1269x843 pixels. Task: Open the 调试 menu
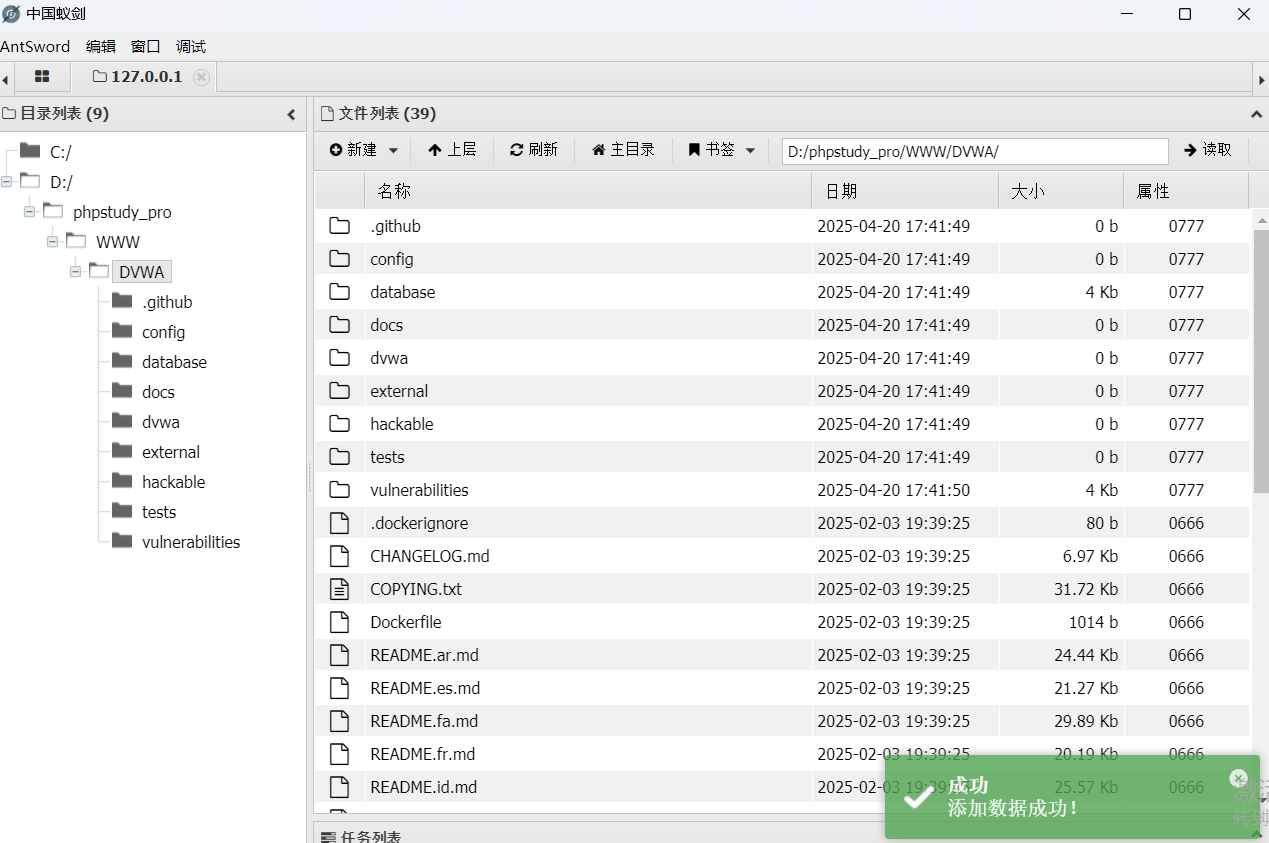pyautogui.click(x=191, y=47)
